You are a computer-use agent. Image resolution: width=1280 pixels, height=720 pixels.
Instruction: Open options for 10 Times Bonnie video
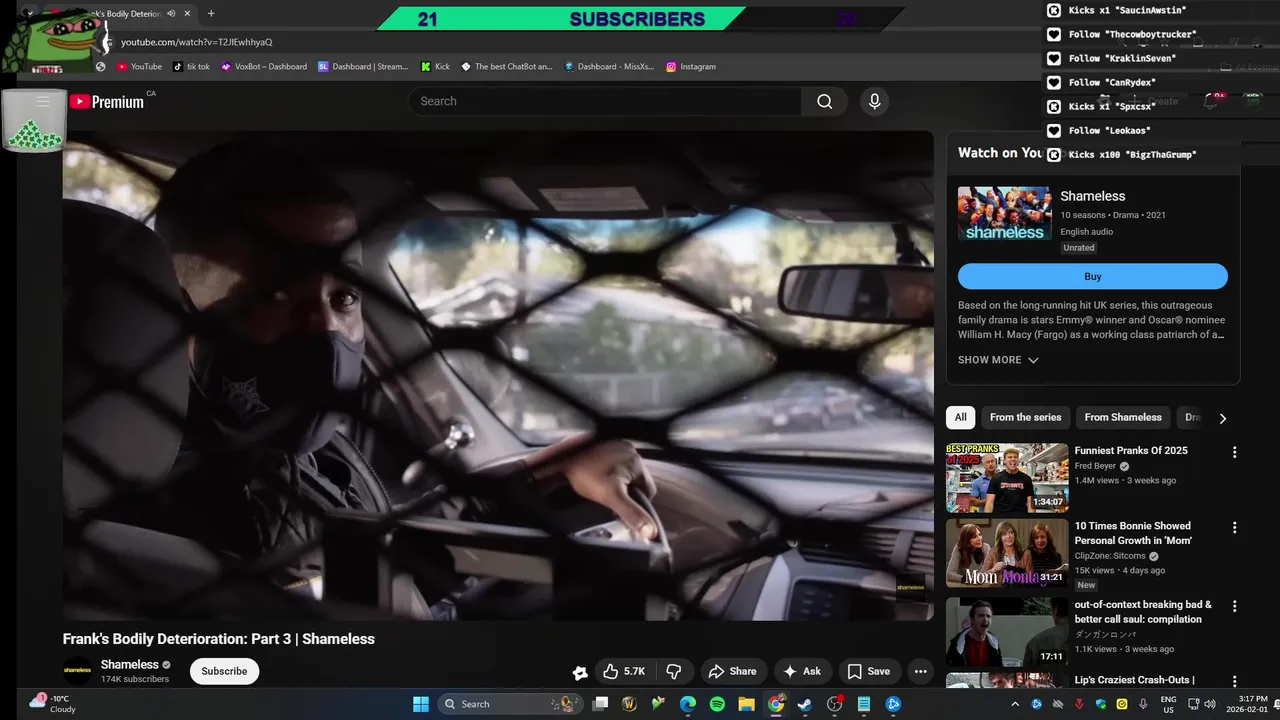[x=1234, y=527]
